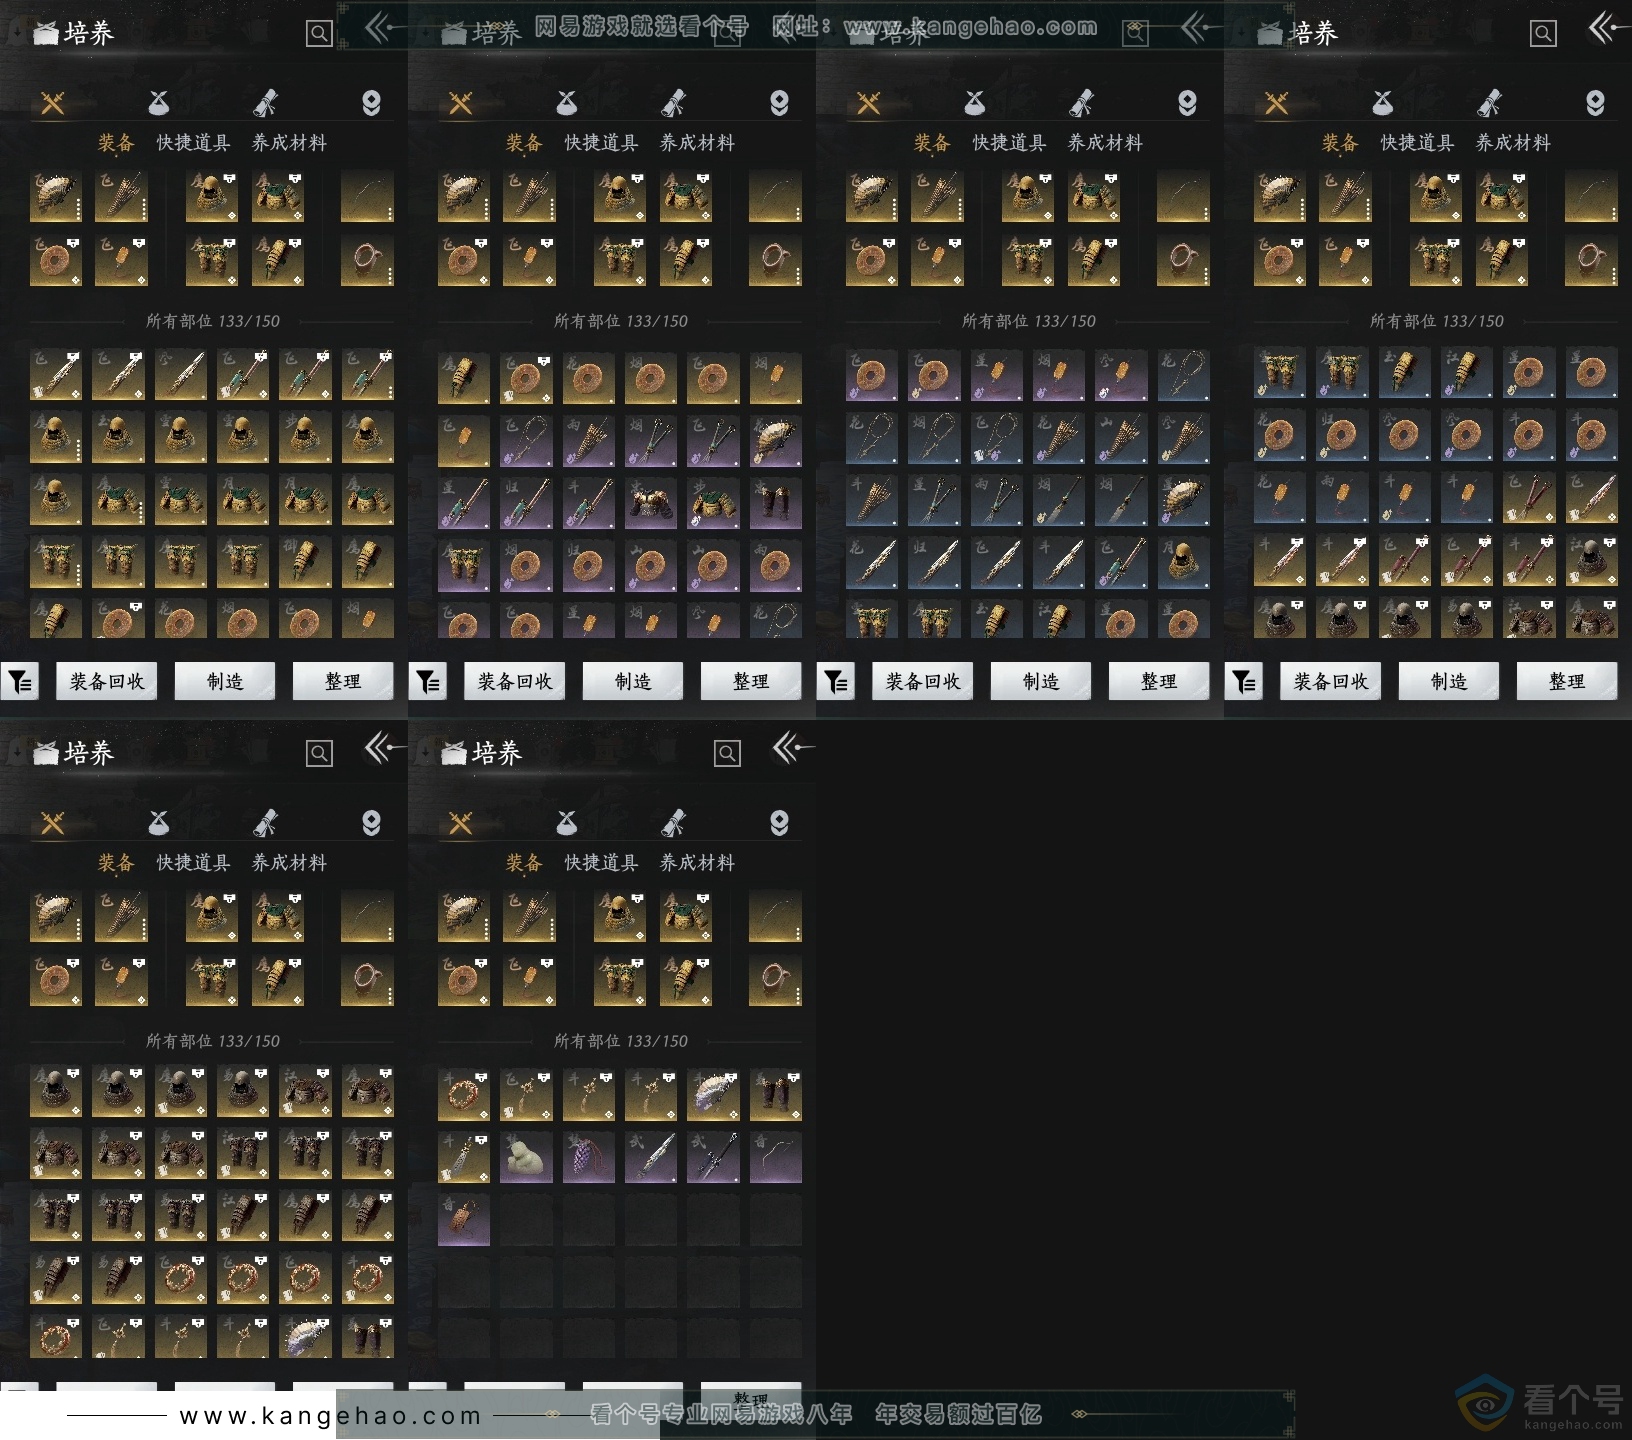Click 整理 button in top-right panel
Viewport: 1632px width, 1440px height.
click(x=1567, y=681)
